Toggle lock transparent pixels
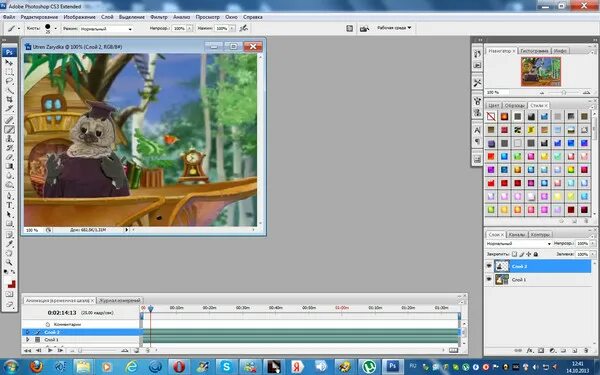Screen dimensions: 600x375 [x=514, y=254]
